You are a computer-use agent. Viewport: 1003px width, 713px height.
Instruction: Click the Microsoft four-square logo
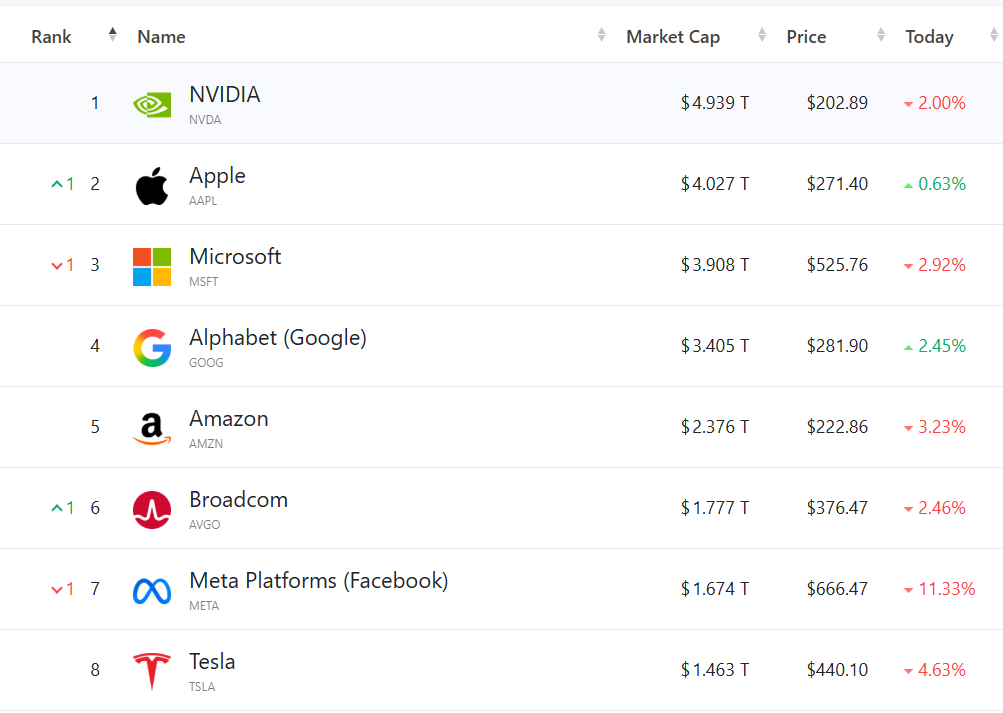[152, 266]
